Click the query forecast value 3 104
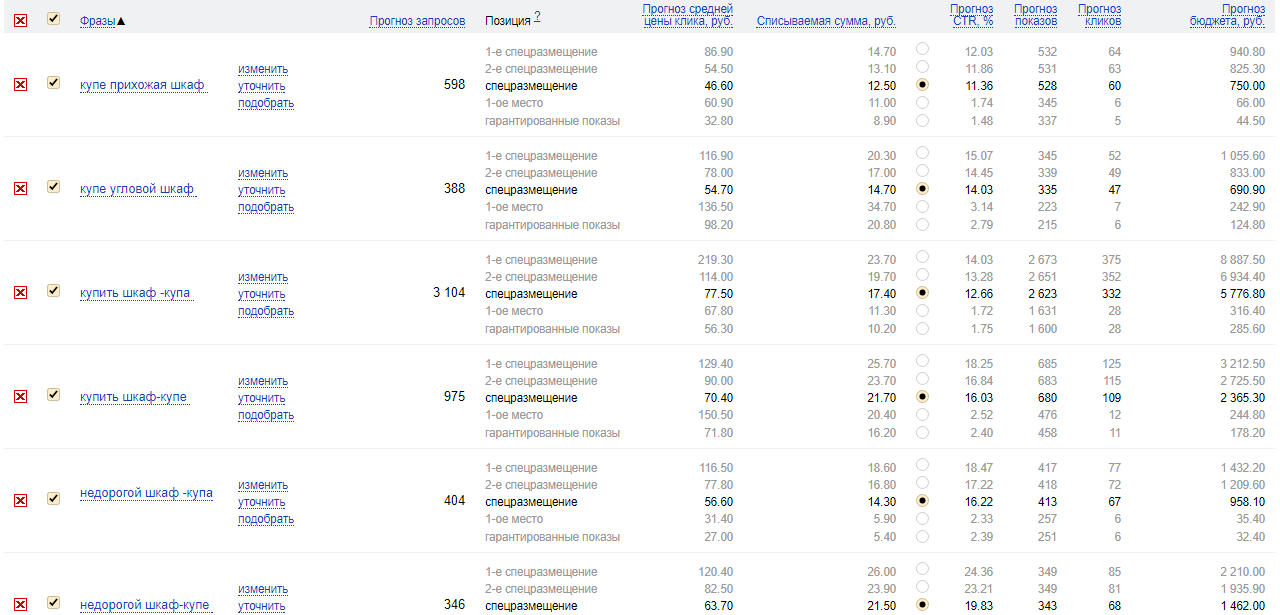 [x=449, y=293]
